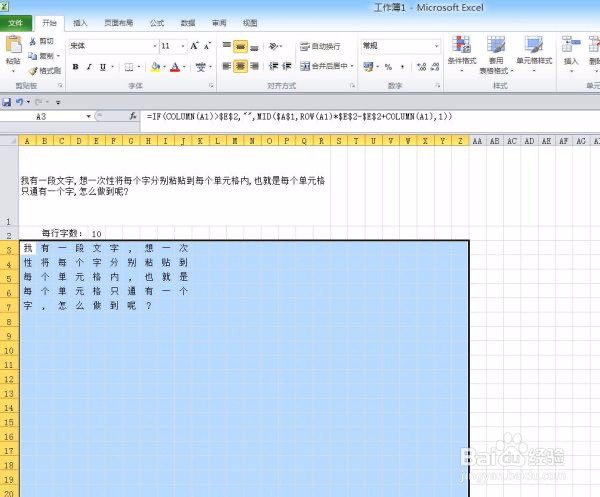
Task: Decrease decimal places
Action: coord(435,67)
